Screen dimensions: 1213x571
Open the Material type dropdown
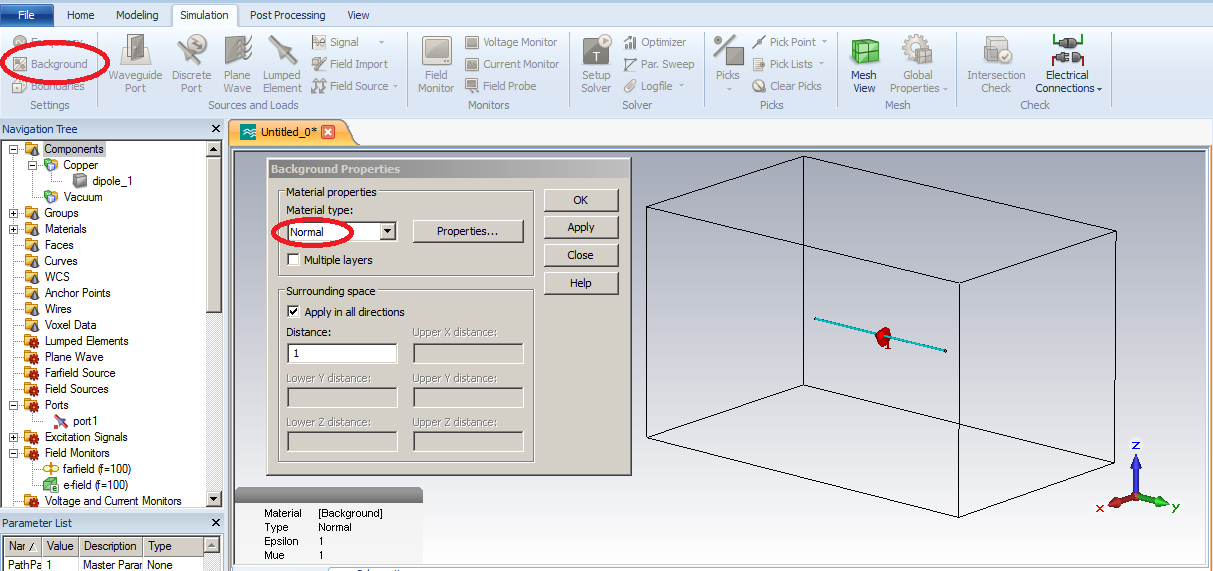click(x=388, y=232)
